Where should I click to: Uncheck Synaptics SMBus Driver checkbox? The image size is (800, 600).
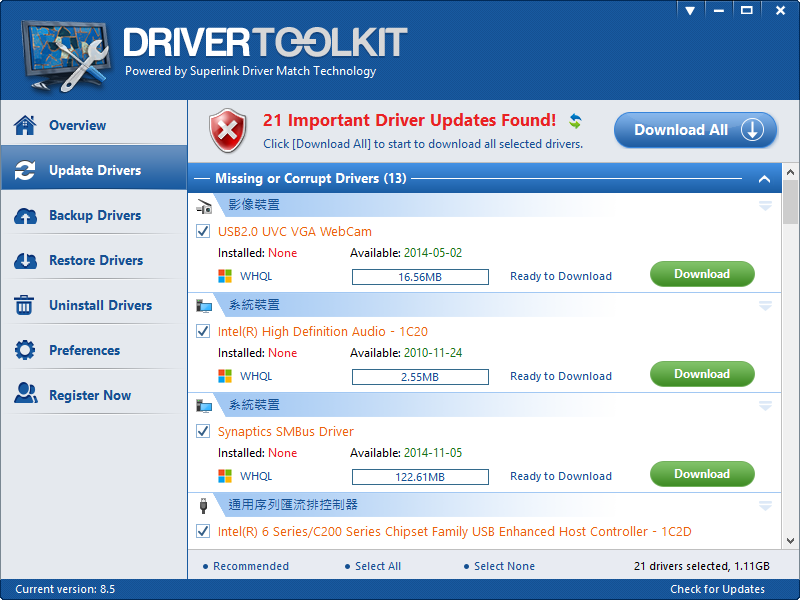[x=203, y=431]
